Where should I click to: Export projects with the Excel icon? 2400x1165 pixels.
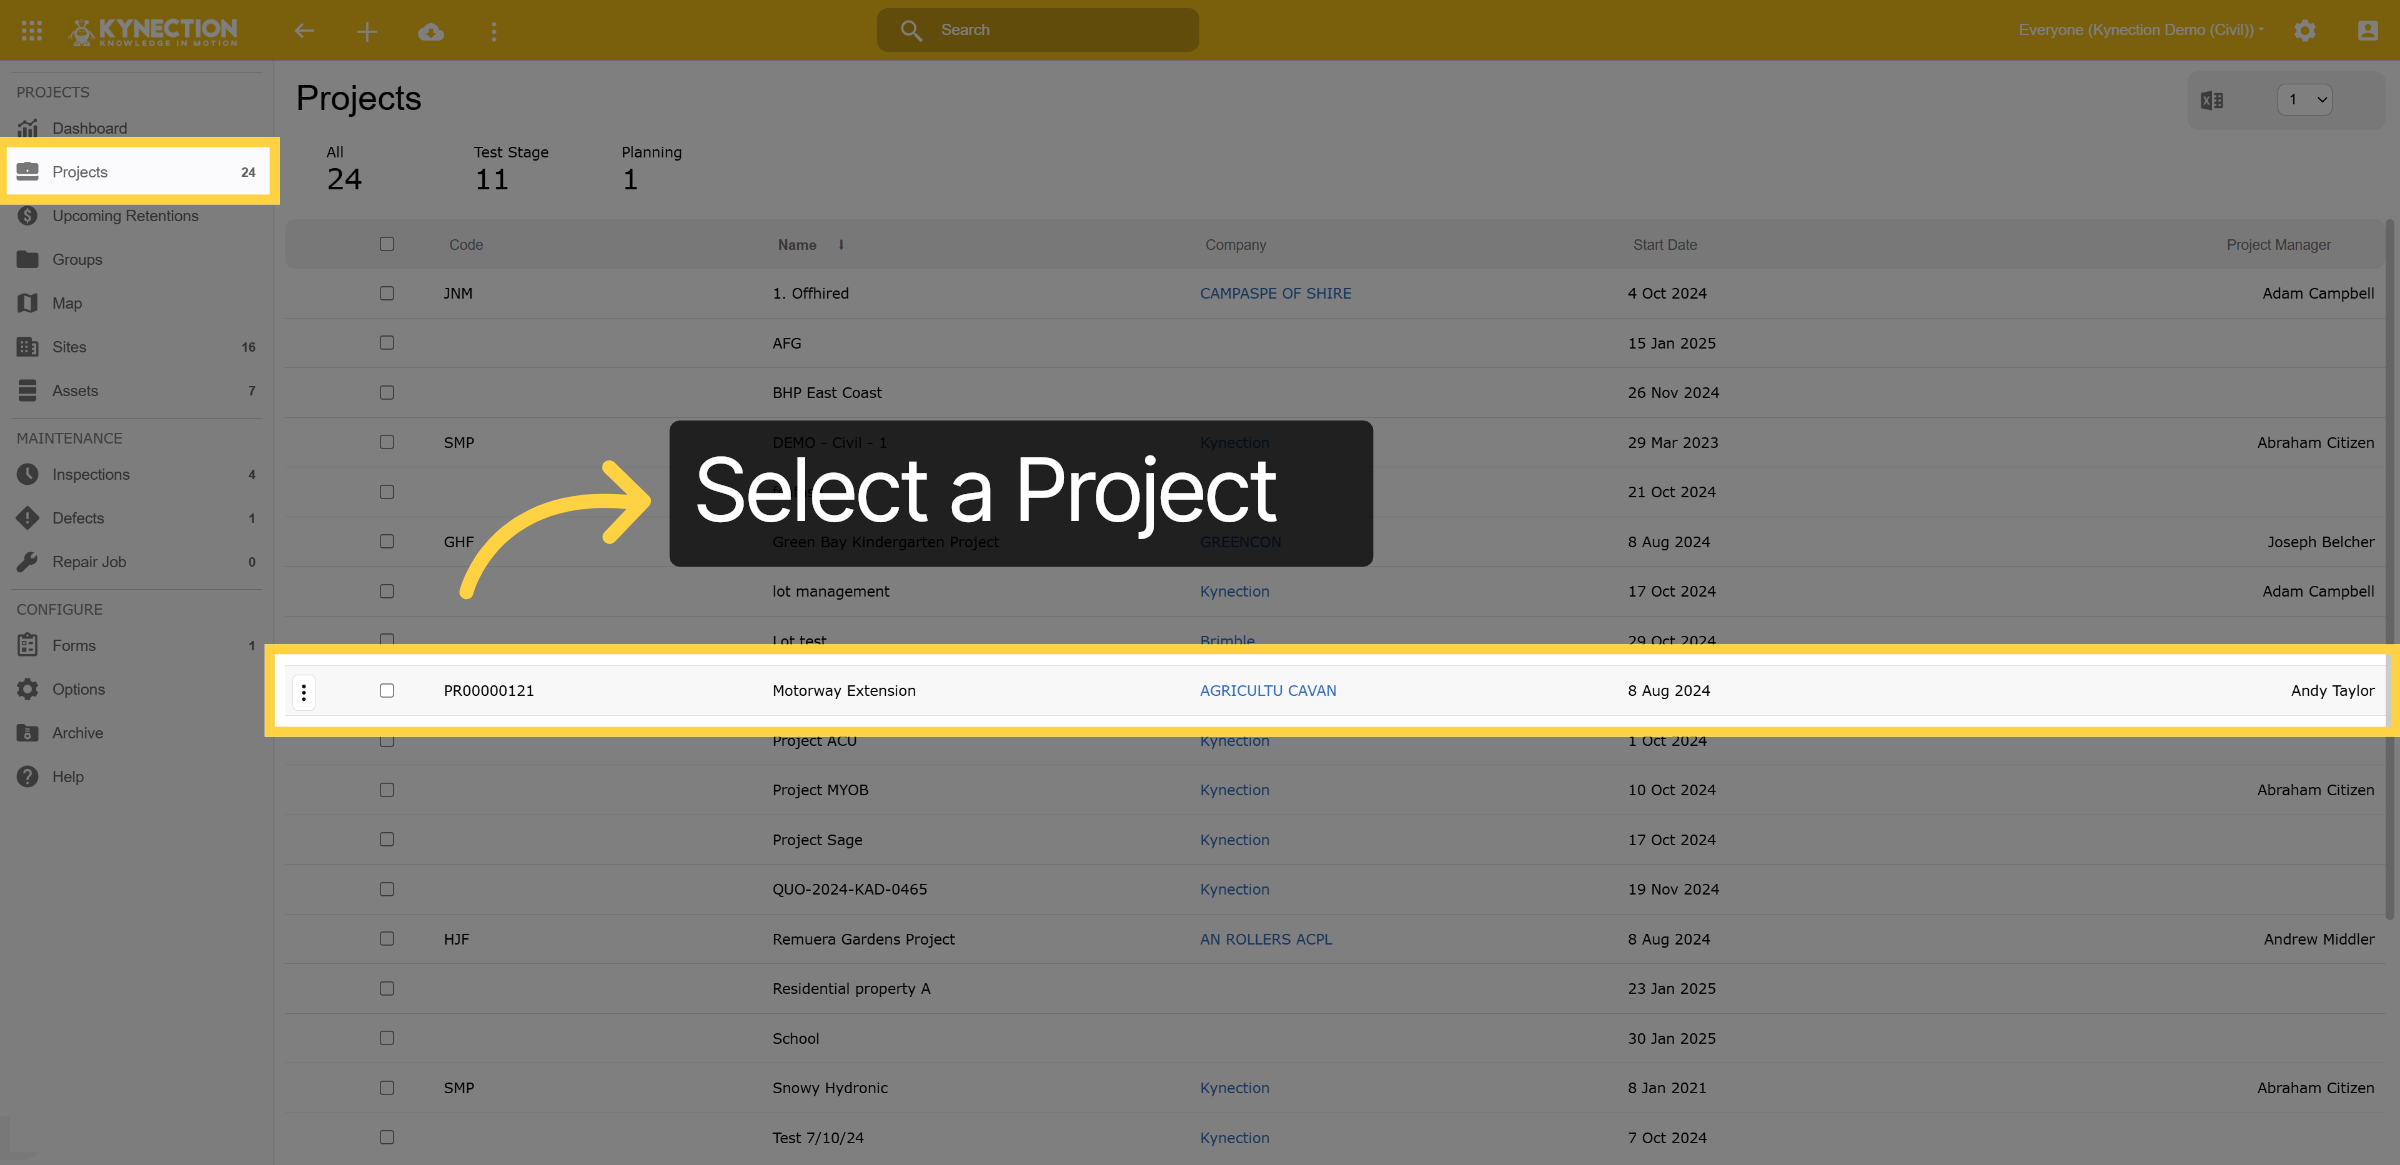[x=2212, y=100]
